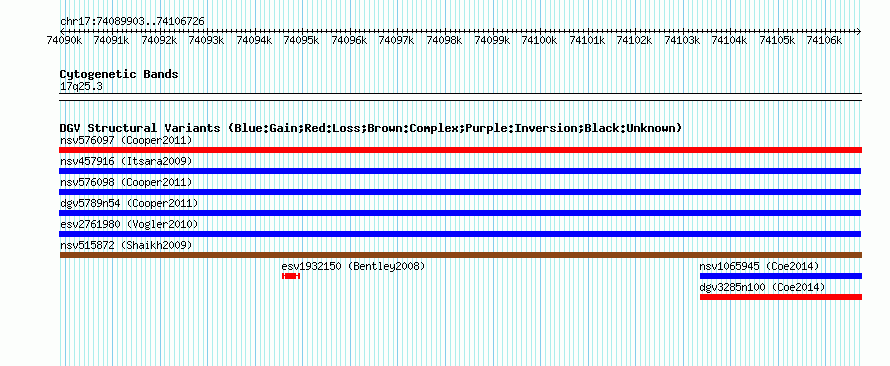
Task: Open esv2761980 (Vogler2010) label
Action: [x=129, y=225]
